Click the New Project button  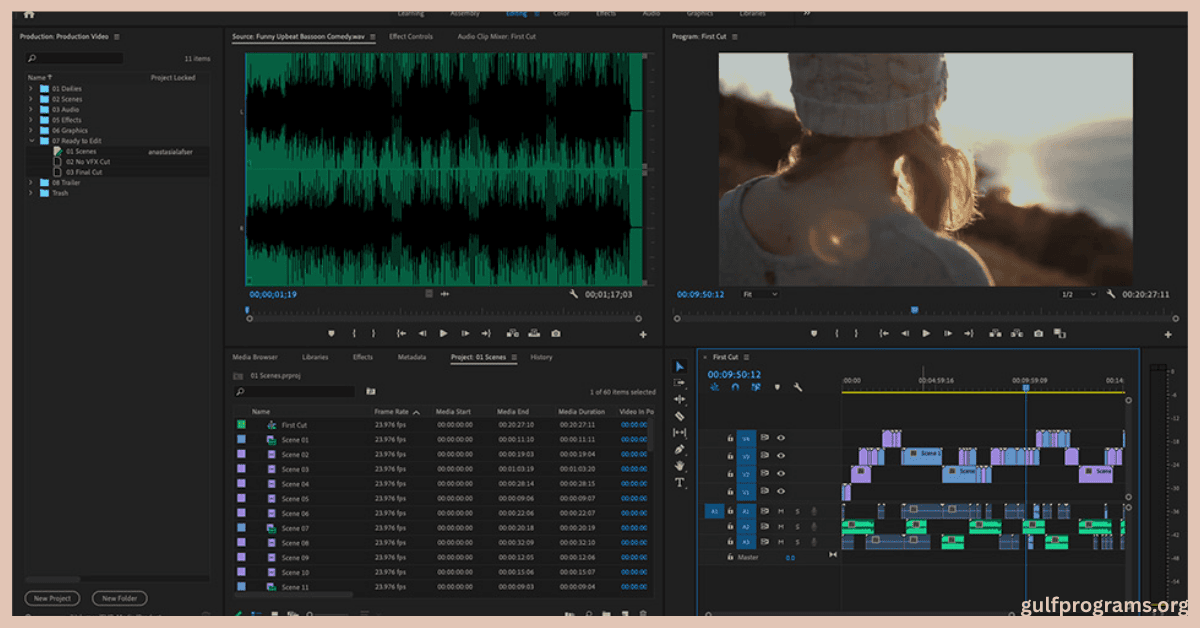point(51,598)
